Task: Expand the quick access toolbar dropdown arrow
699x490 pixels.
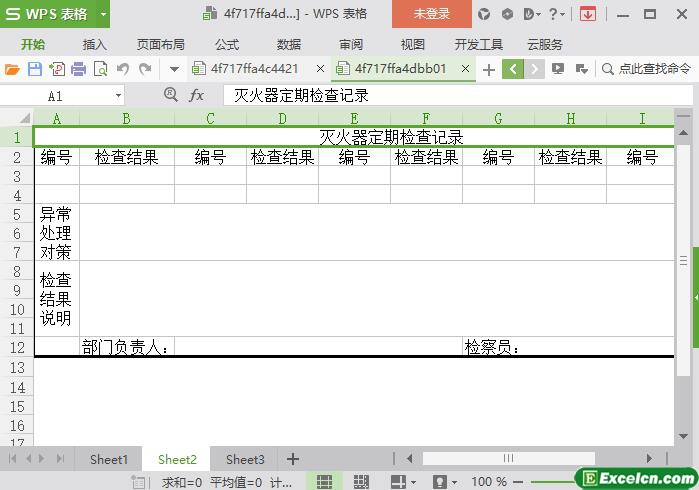Action: pos(174,69)
